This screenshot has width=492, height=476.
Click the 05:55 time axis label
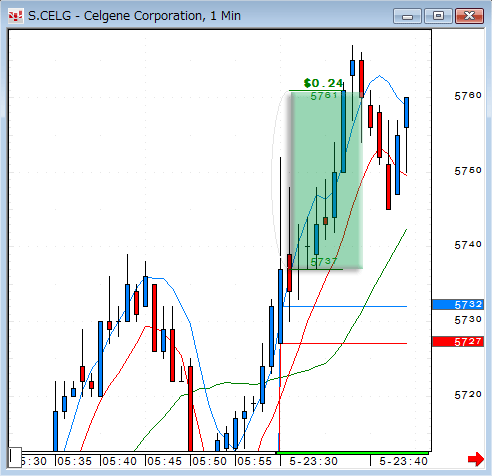coord(254,461)
